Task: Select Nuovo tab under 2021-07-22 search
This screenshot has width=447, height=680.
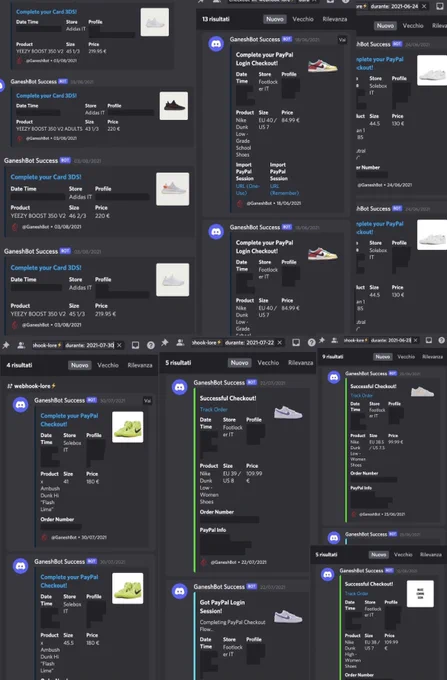Action: click(x=239, y=363)
